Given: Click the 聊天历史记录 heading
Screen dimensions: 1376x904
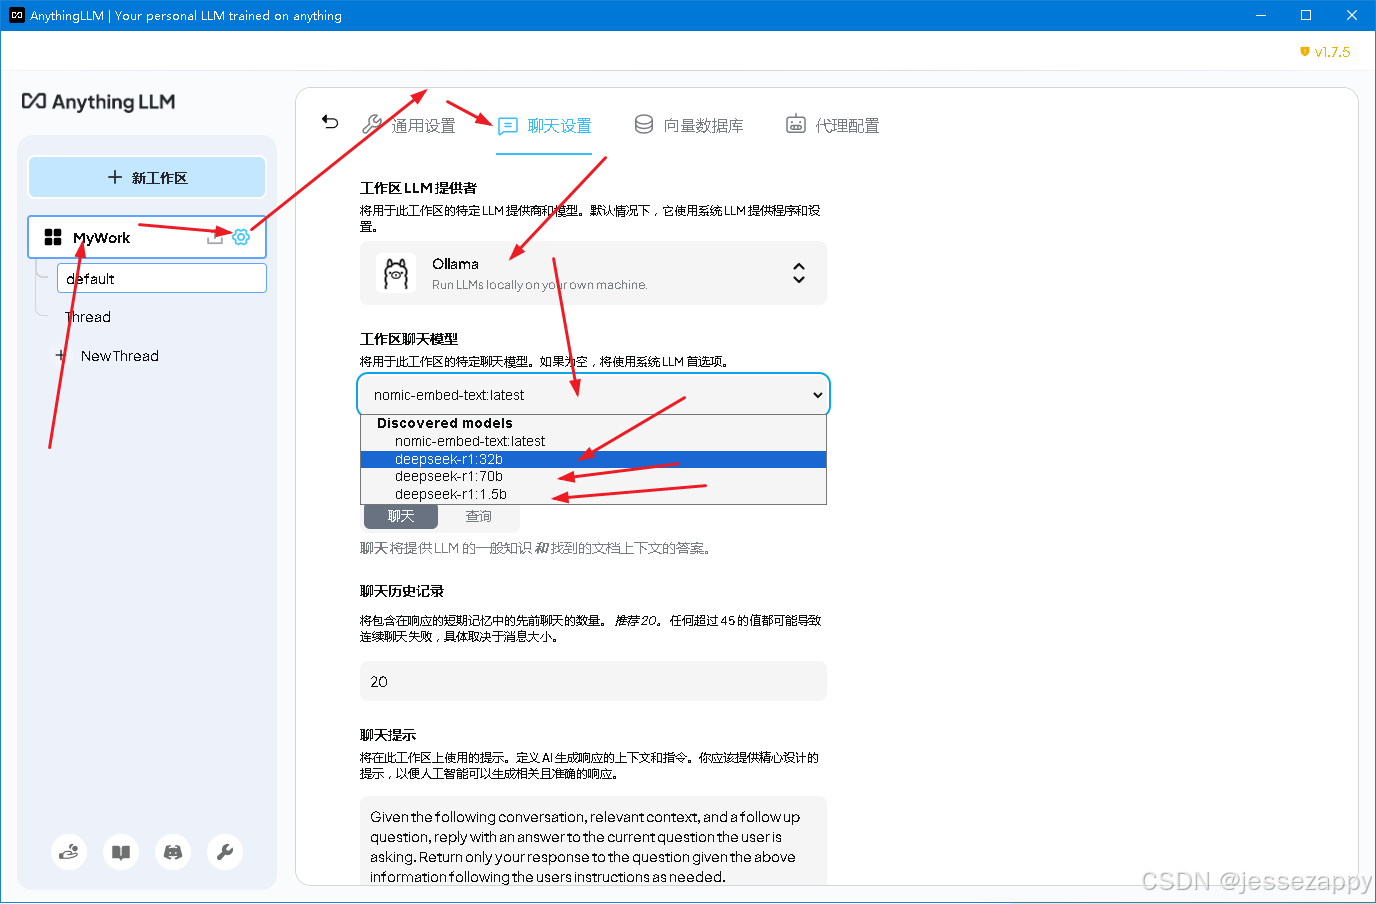Looking at the screenshot, I should click(402, 591).
